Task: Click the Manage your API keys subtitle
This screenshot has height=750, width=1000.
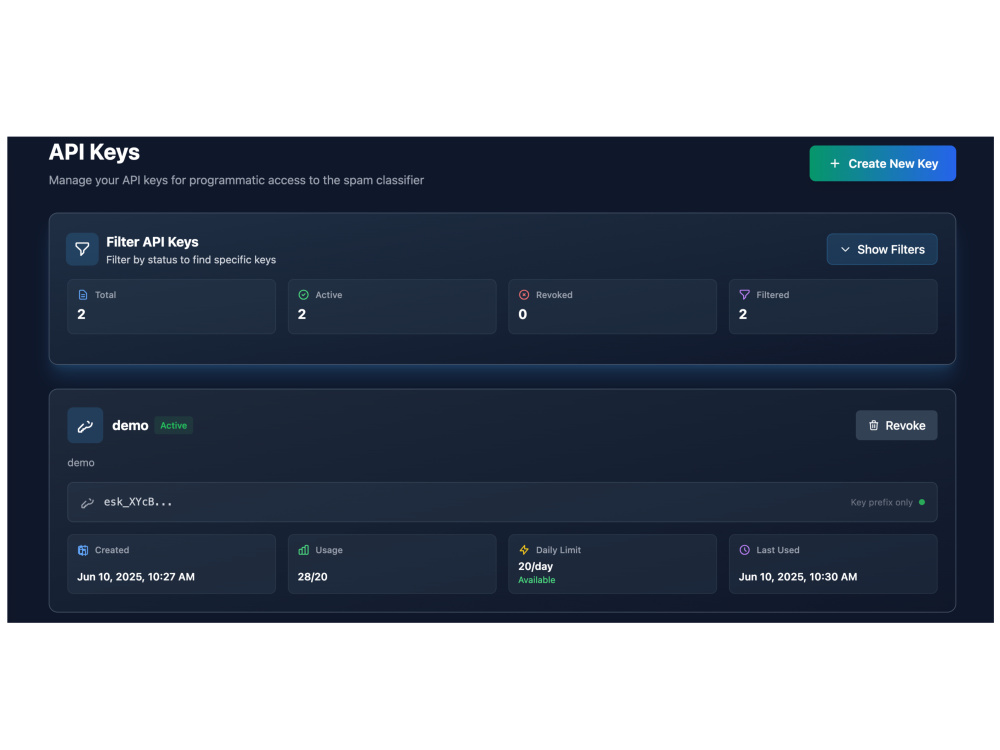Action: 236,180
